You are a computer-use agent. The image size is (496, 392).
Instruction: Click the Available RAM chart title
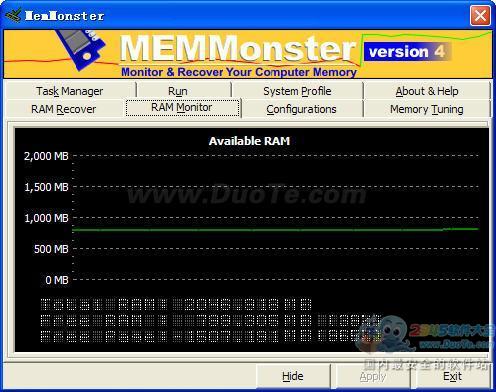click(249, 141)
